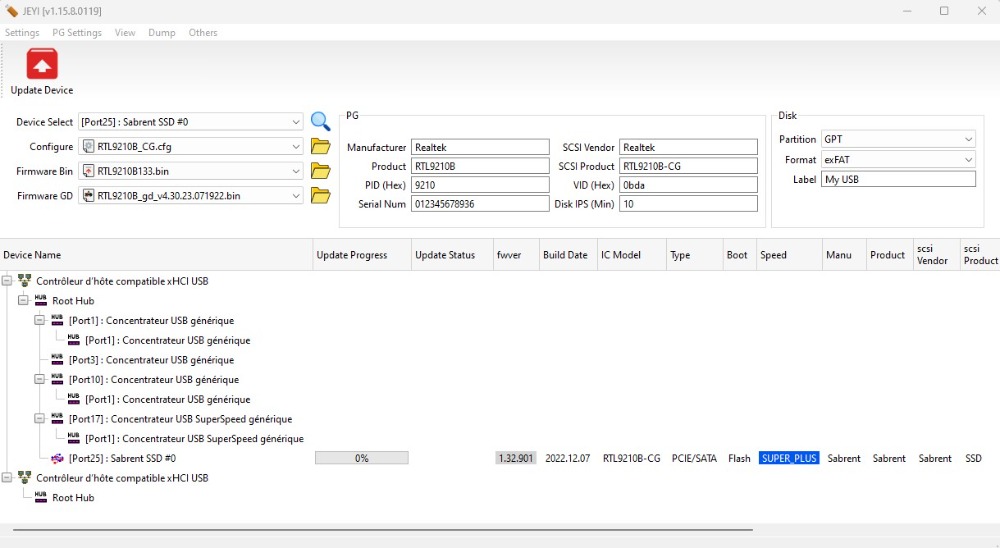This screenshot has height=548, width=1000.
Task: Open the PG Settings menu
Action: tap(77, 33)
